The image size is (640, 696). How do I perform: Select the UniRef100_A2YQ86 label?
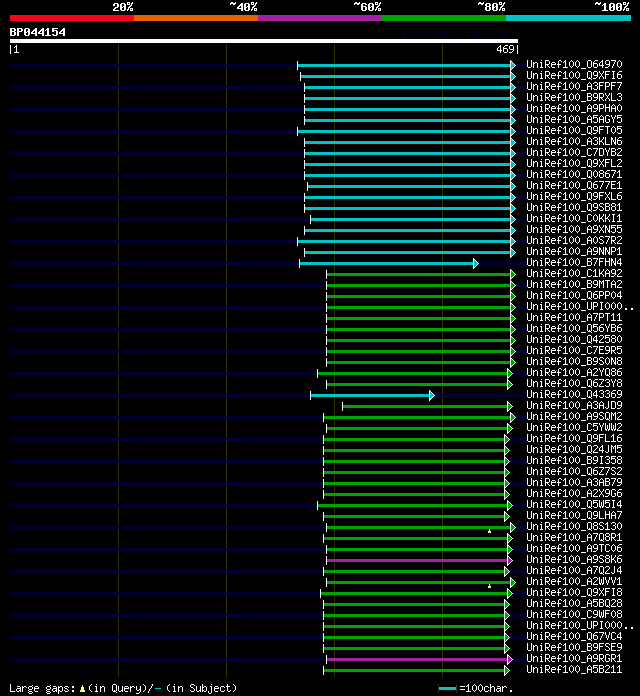574,372
